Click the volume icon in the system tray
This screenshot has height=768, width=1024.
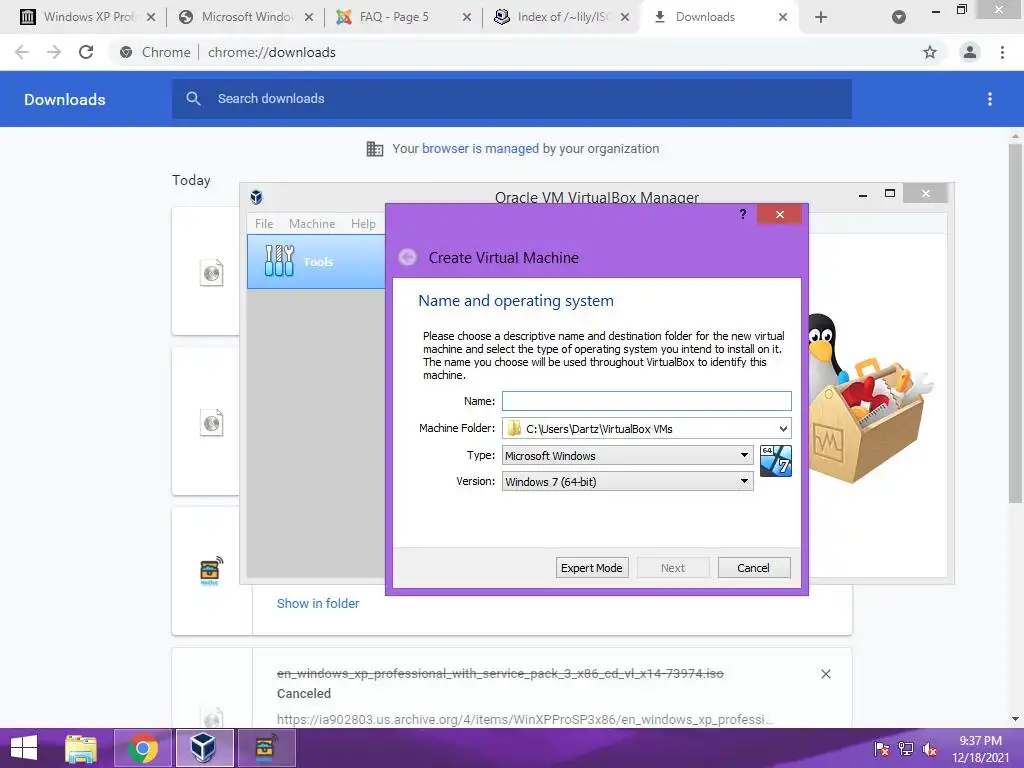[x=930, y=749]
